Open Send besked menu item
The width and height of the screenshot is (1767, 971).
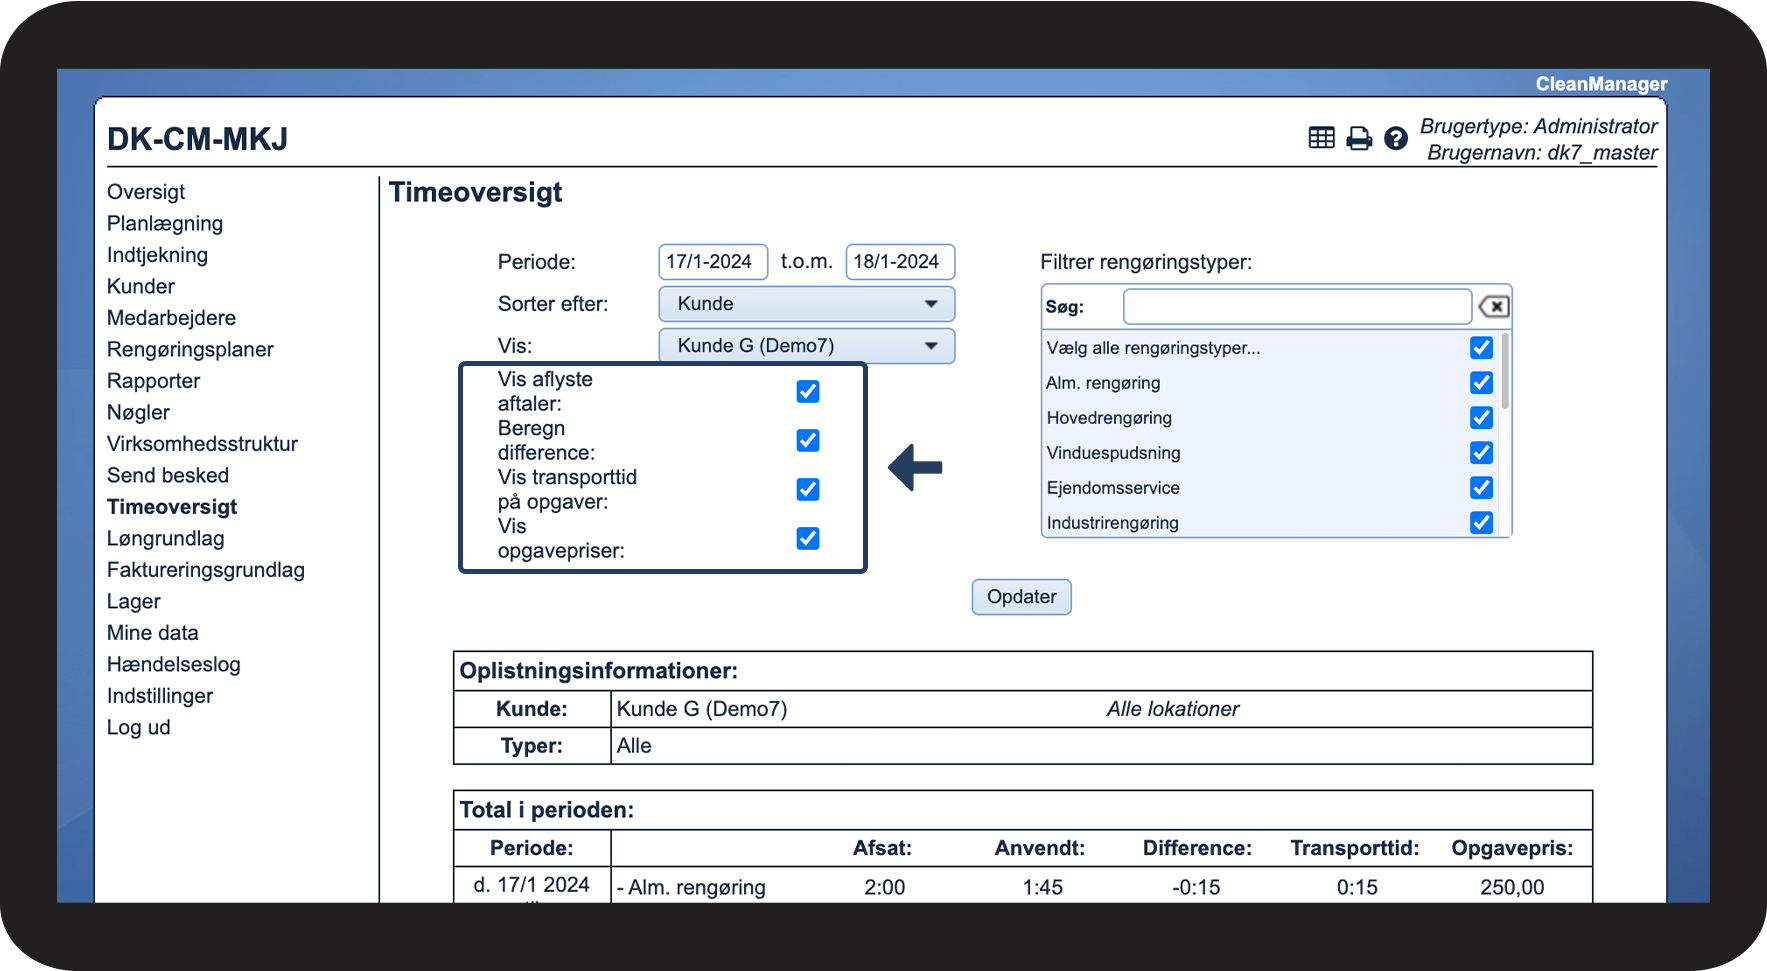(168, 475)
